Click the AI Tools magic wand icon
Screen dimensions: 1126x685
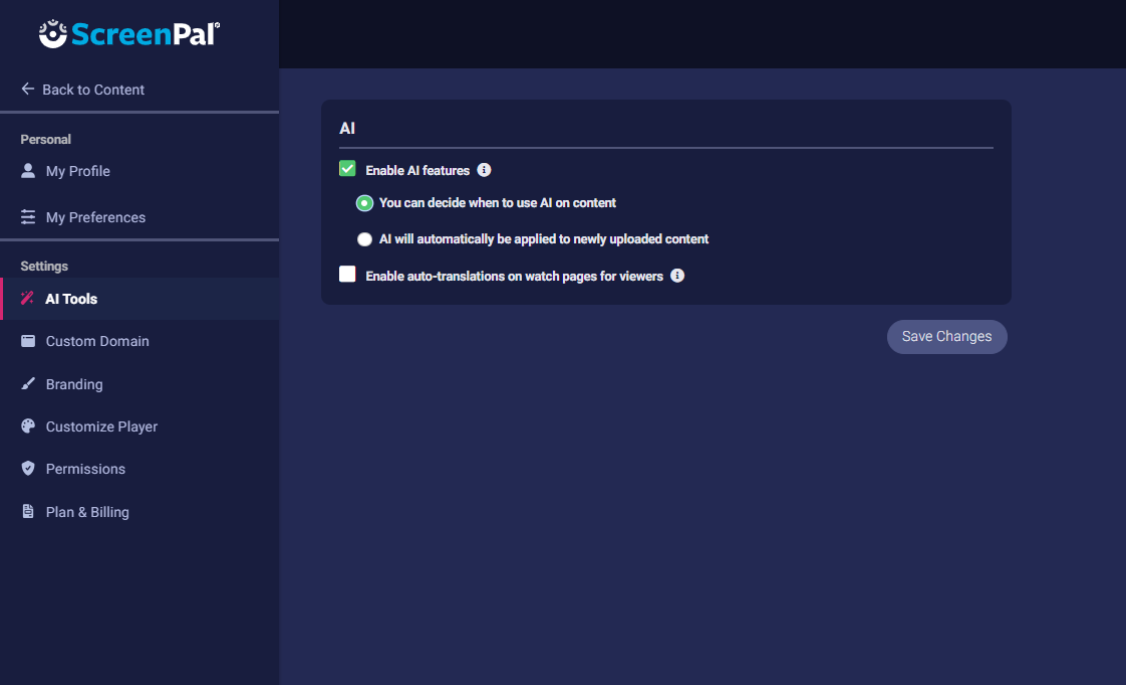click(28, 299)
